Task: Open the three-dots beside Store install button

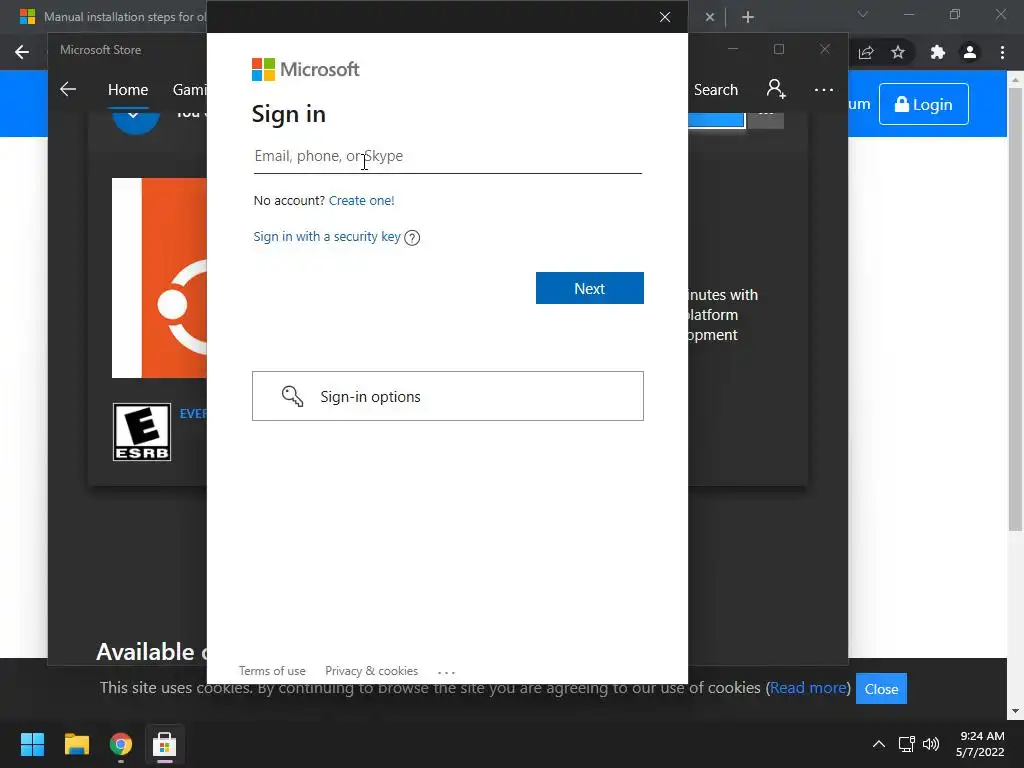Action: click(x=766, y=120)
